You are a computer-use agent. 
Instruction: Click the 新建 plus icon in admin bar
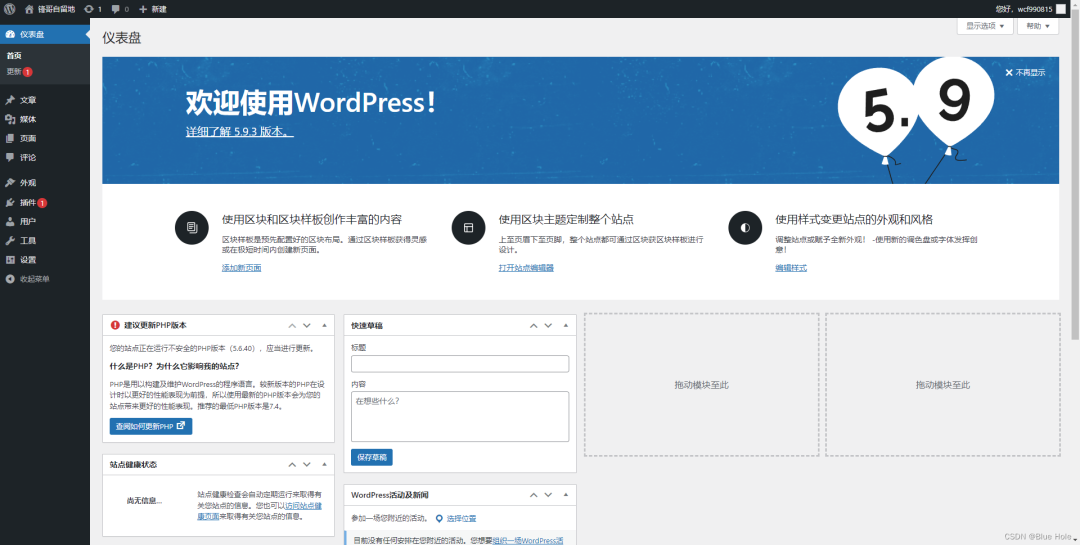coord(143,9)
